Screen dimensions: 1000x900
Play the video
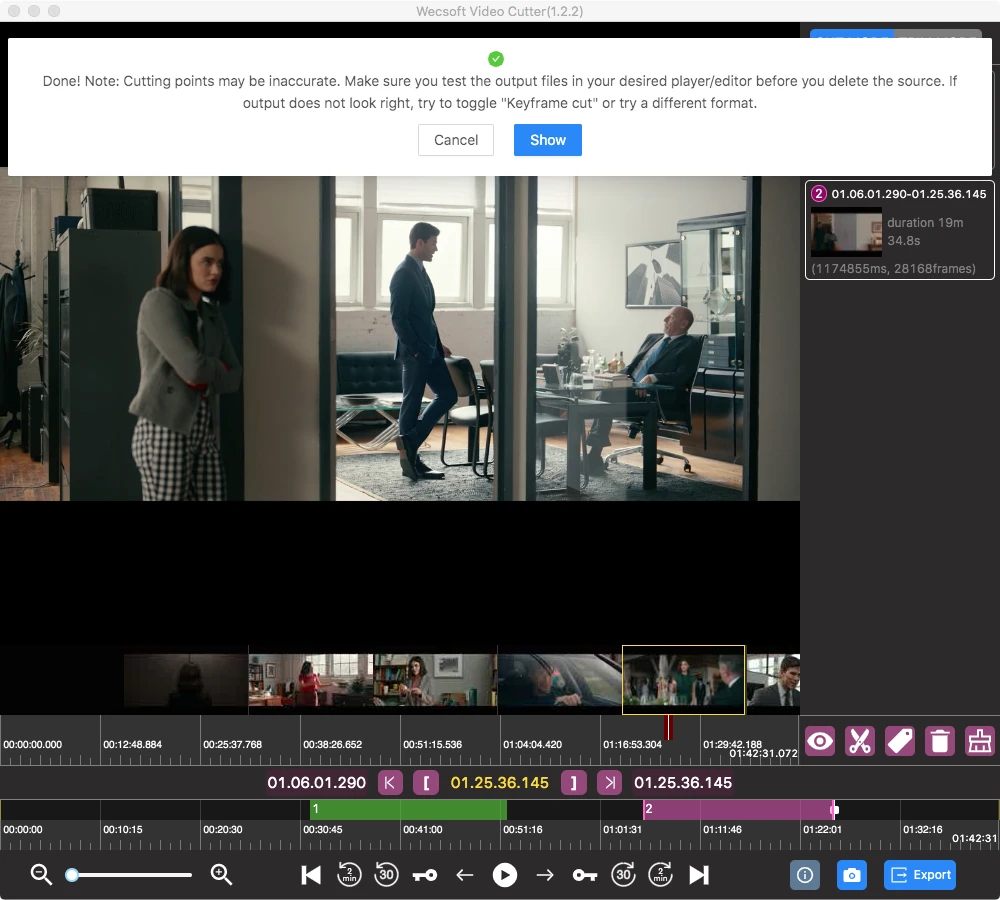pos(504,874)
